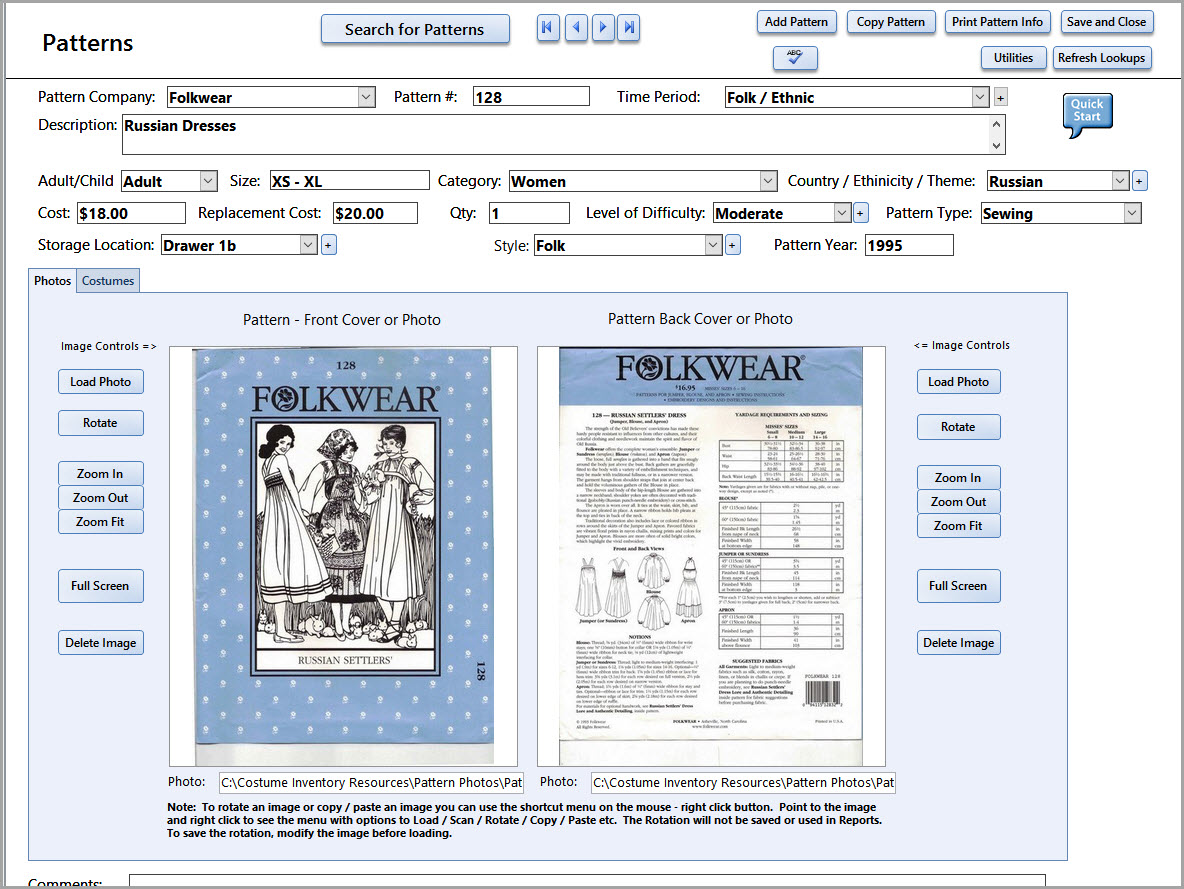Add new Style with plus button
The width and height of the screenshot is (1184, 889).
click(732, 245)
